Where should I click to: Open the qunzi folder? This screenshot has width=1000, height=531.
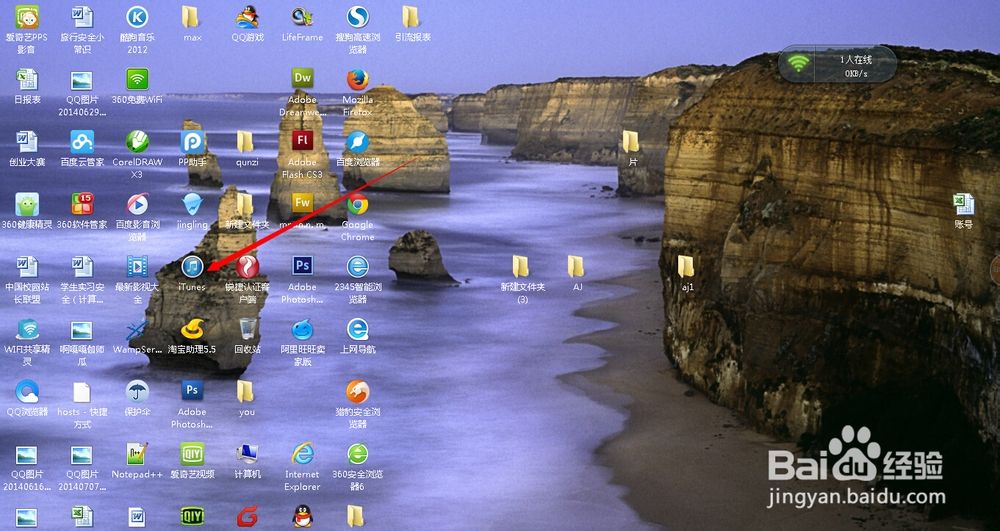[246, 142]
